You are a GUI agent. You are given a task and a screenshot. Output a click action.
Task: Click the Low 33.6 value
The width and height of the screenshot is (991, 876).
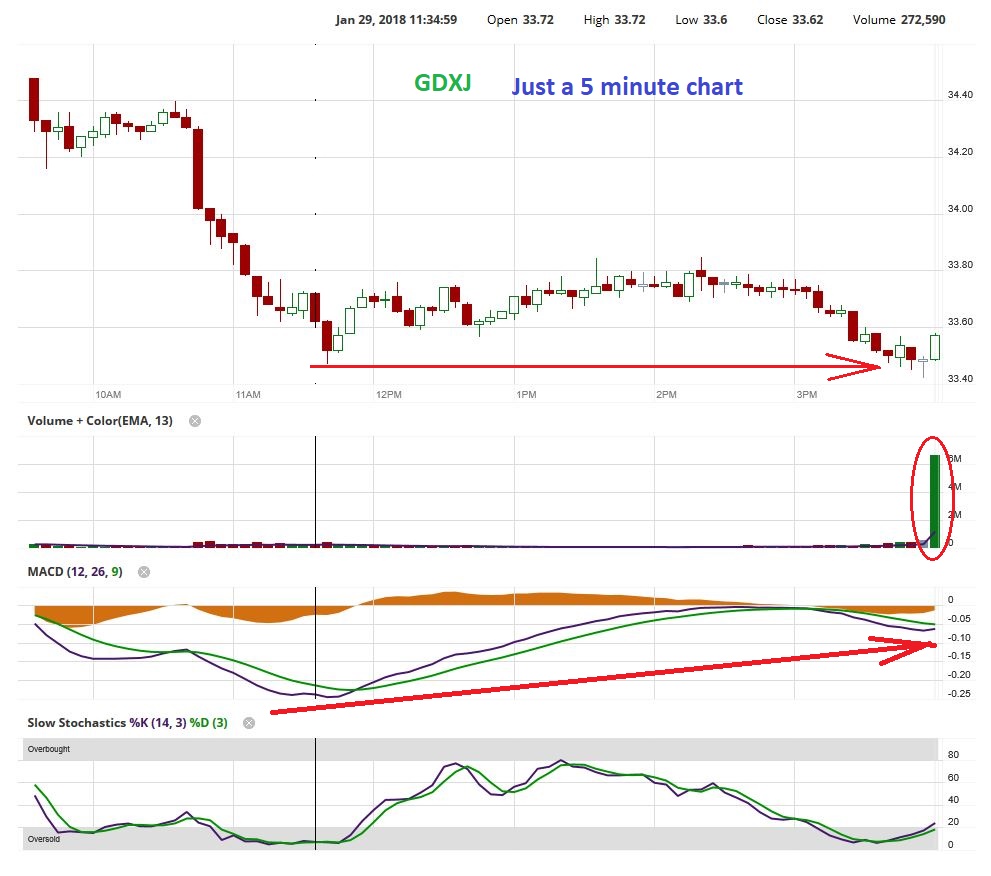701,20
